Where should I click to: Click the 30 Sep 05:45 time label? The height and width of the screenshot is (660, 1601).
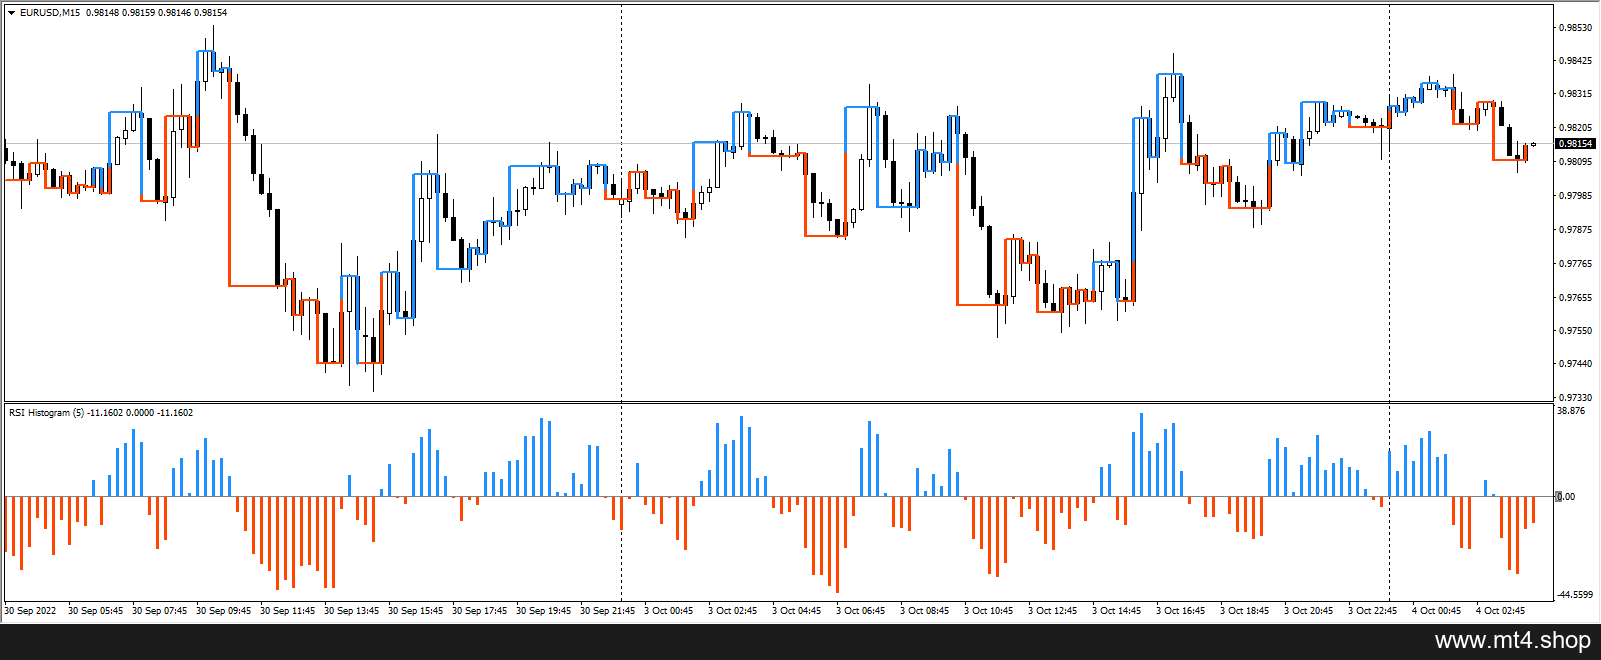coord(96,611)
